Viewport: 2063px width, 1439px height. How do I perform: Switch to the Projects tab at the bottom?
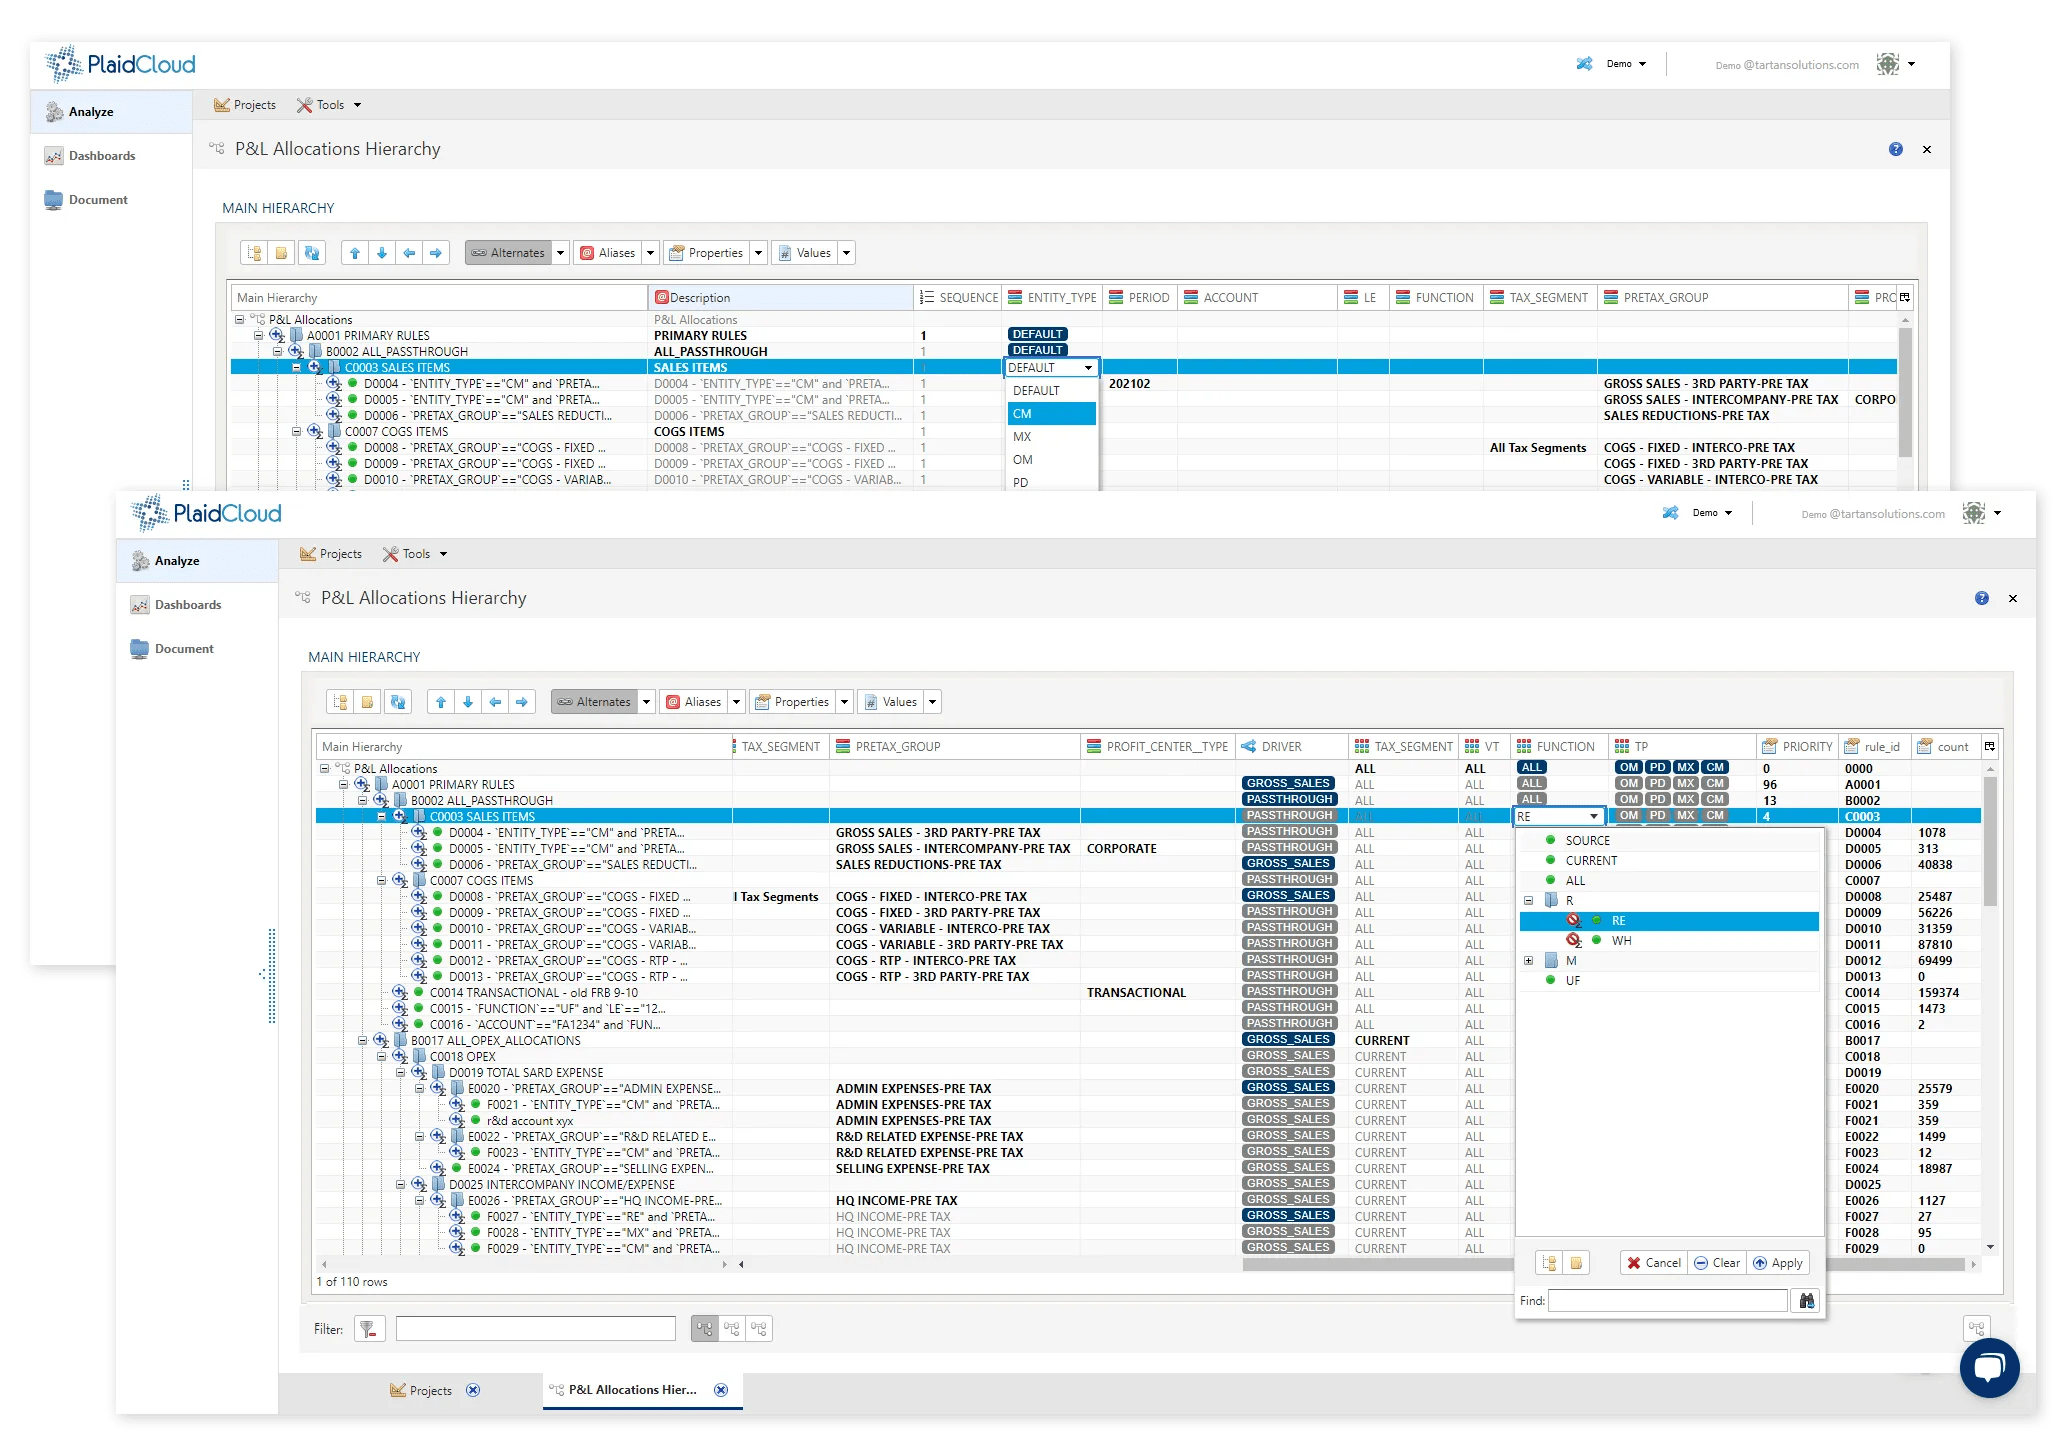click(430, 1390)
